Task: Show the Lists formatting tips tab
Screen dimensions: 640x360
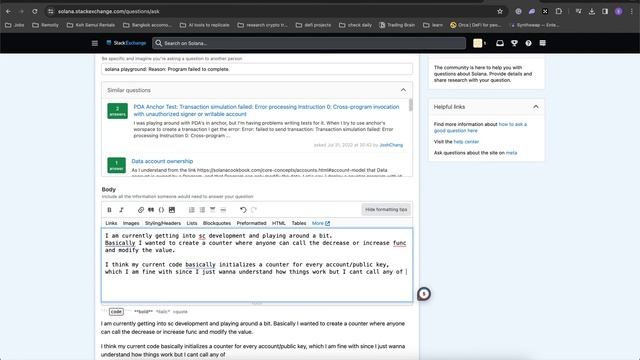Action: (192, 223)
